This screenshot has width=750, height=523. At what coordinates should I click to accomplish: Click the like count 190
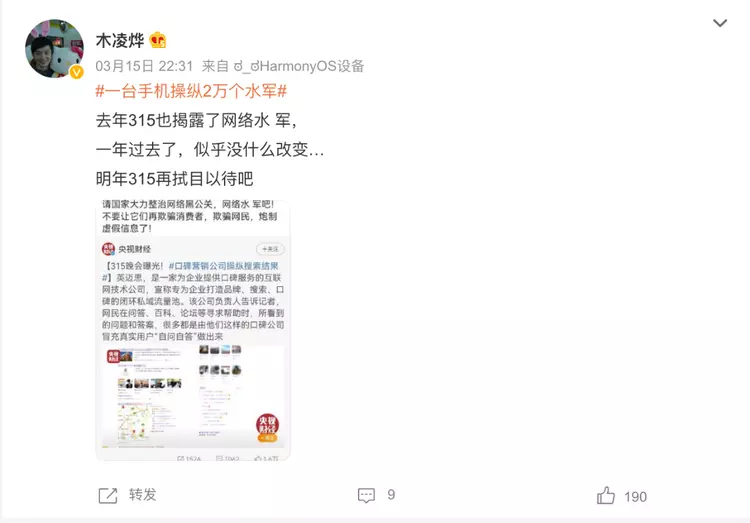[x=635, y=497]
